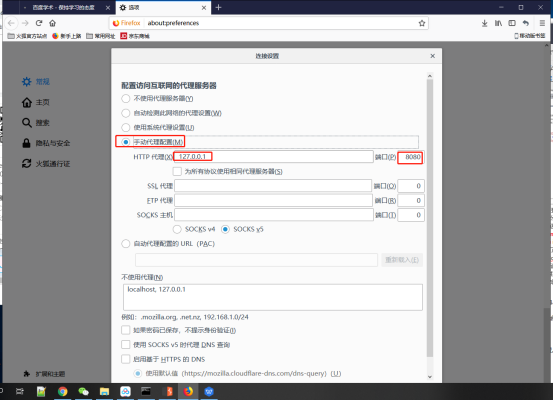Image resolution: width=554 pixels, height=401 pixels.
Task: Open the 新手上路 bookmark
Action: tap(66, 36)
